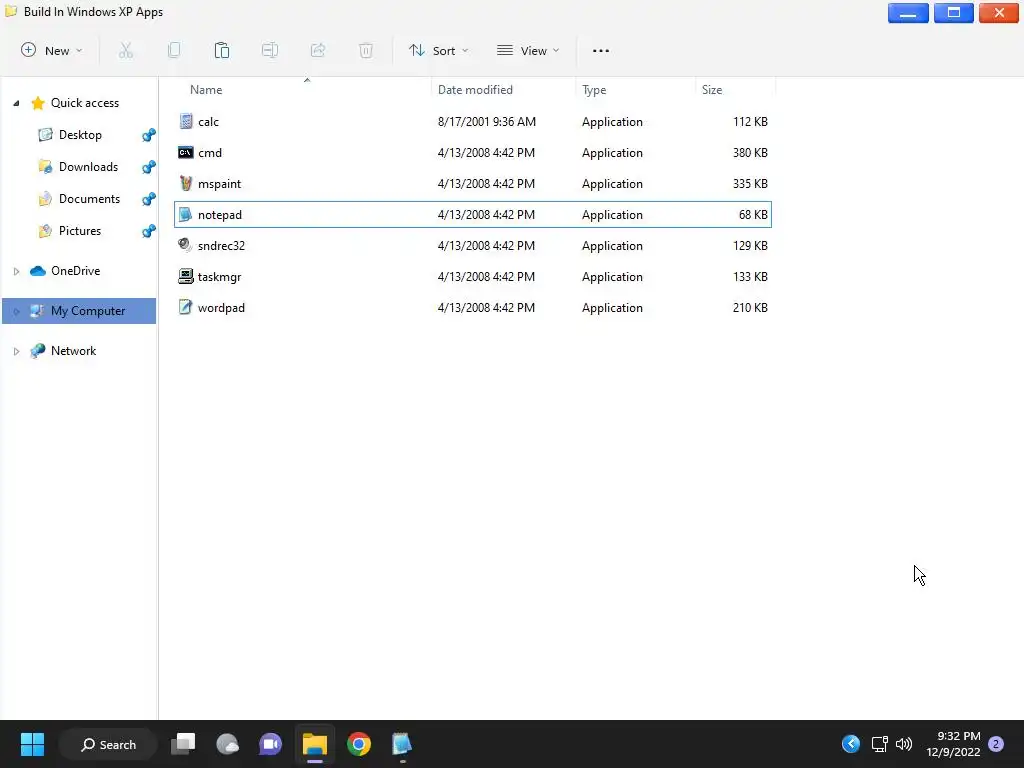This screenshot has width=1024, height=768.
Task: Open Pictures in navigation pane
Action: 80,231
